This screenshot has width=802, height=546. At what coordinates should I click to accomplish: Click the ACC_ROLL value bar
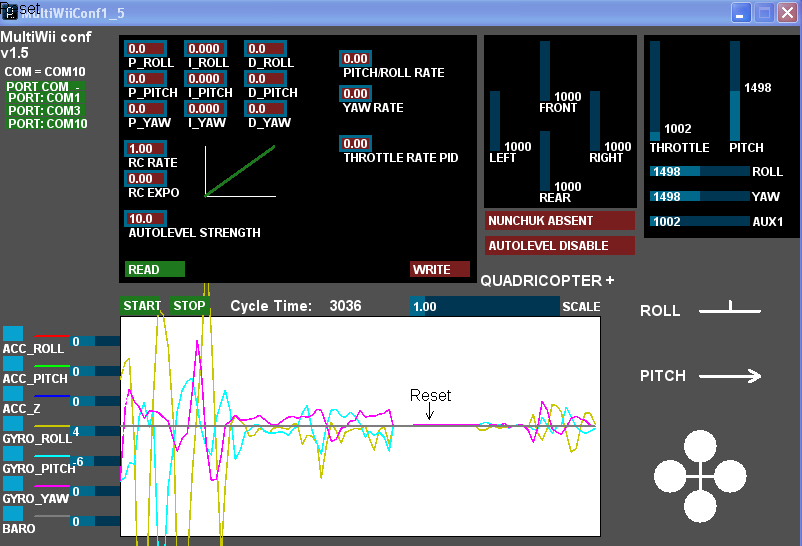(95, 341)
